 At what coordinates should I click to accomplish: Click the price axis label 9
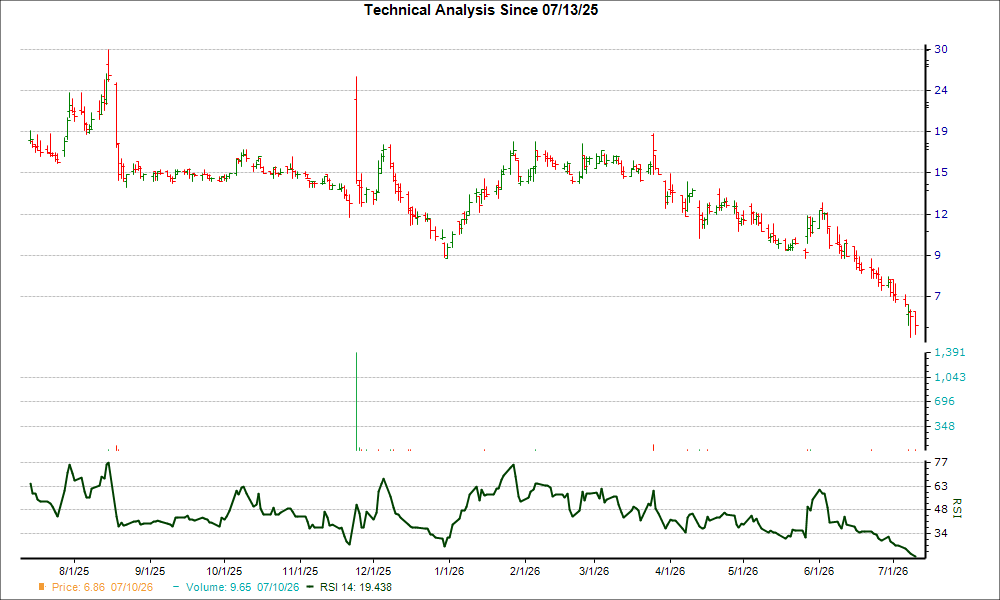coord(938,255)
